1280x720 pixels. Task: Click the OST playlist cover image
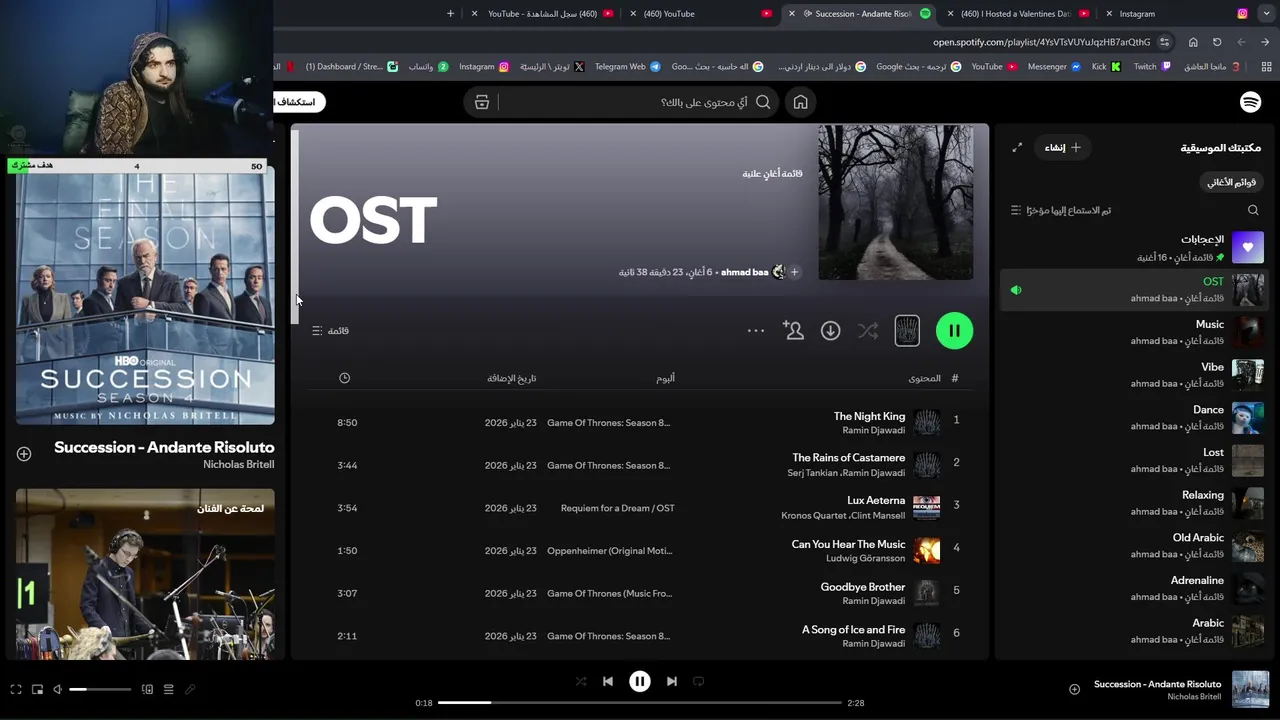click(895, 203)
